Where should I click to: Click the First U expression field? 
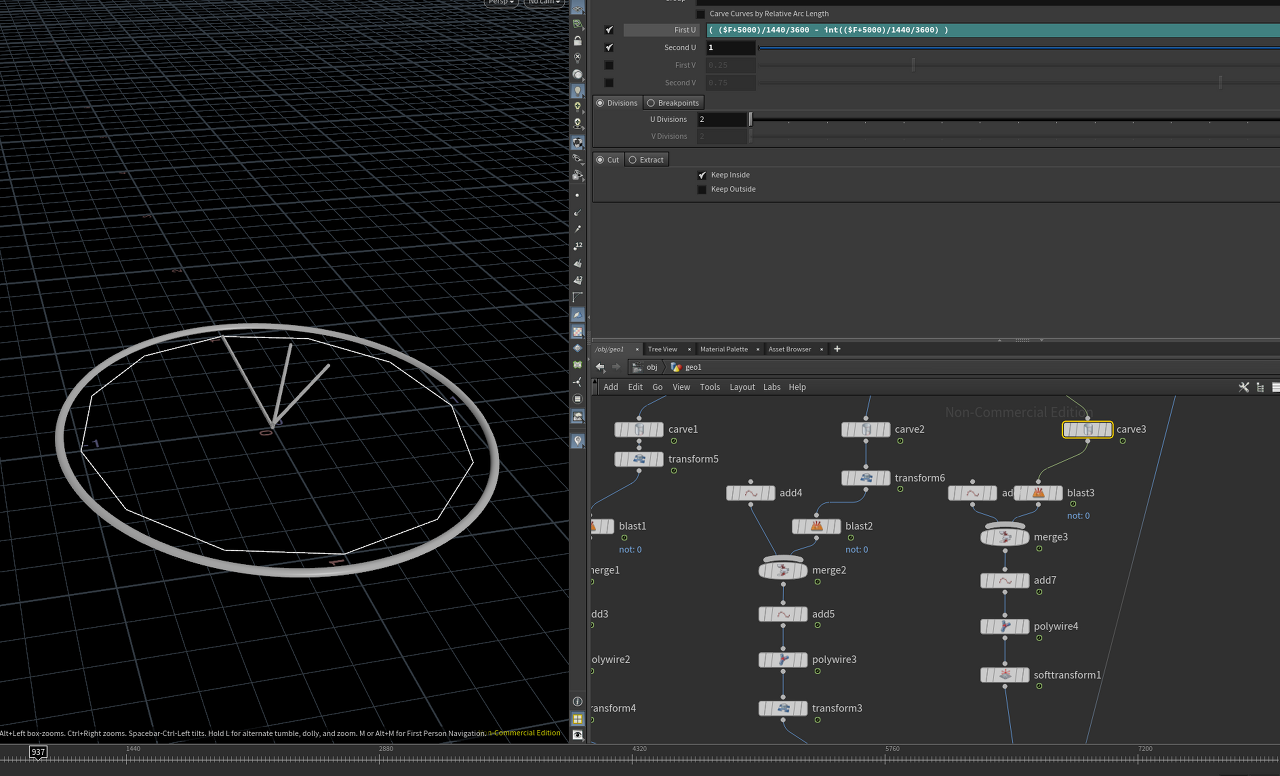tap(992, 30)
